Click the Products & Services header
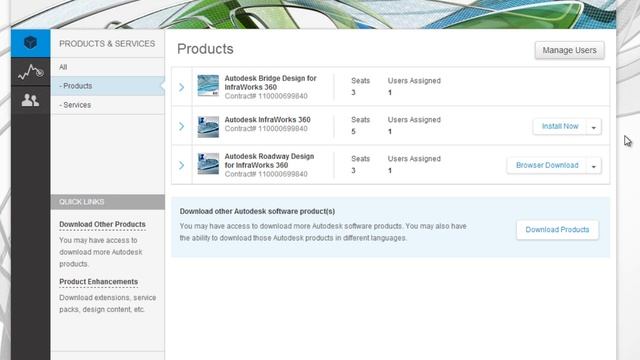Viewport: 640px width, 360px height. click(x=107, y=44)
